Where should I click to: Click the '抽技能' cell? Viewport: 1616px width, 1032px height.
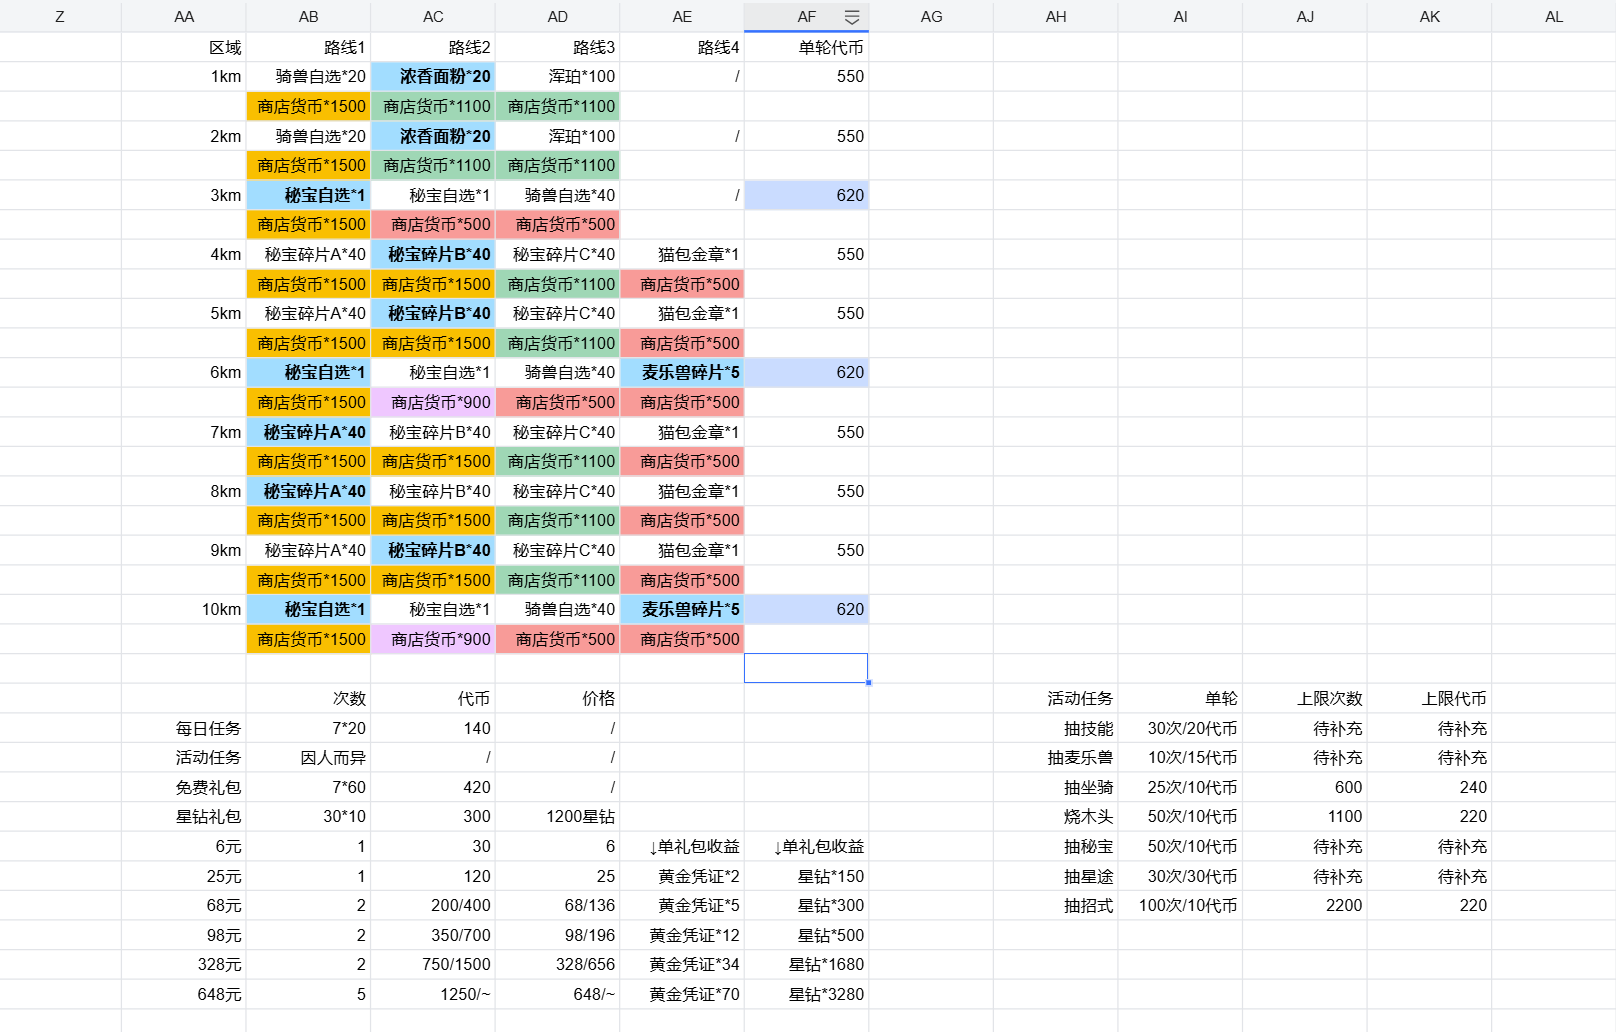[x=1056, y=728]
